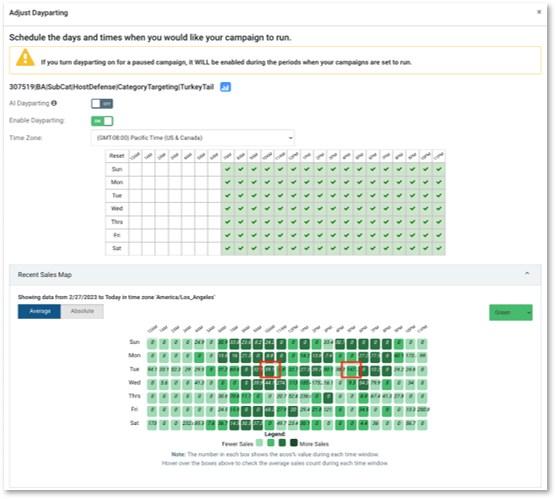Toggle the AI Dayparting switch

pyautogui.click(x=102, y=104)
